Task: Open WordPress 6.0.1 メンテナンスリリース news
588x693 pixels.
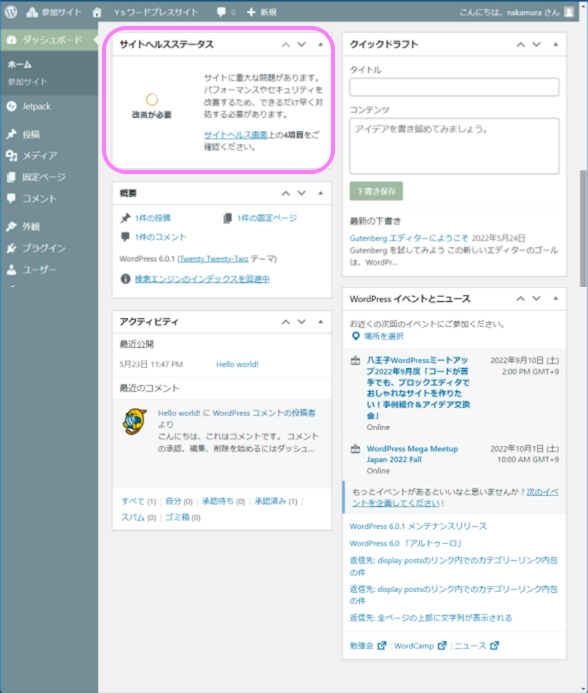Action: coord(418,526)
